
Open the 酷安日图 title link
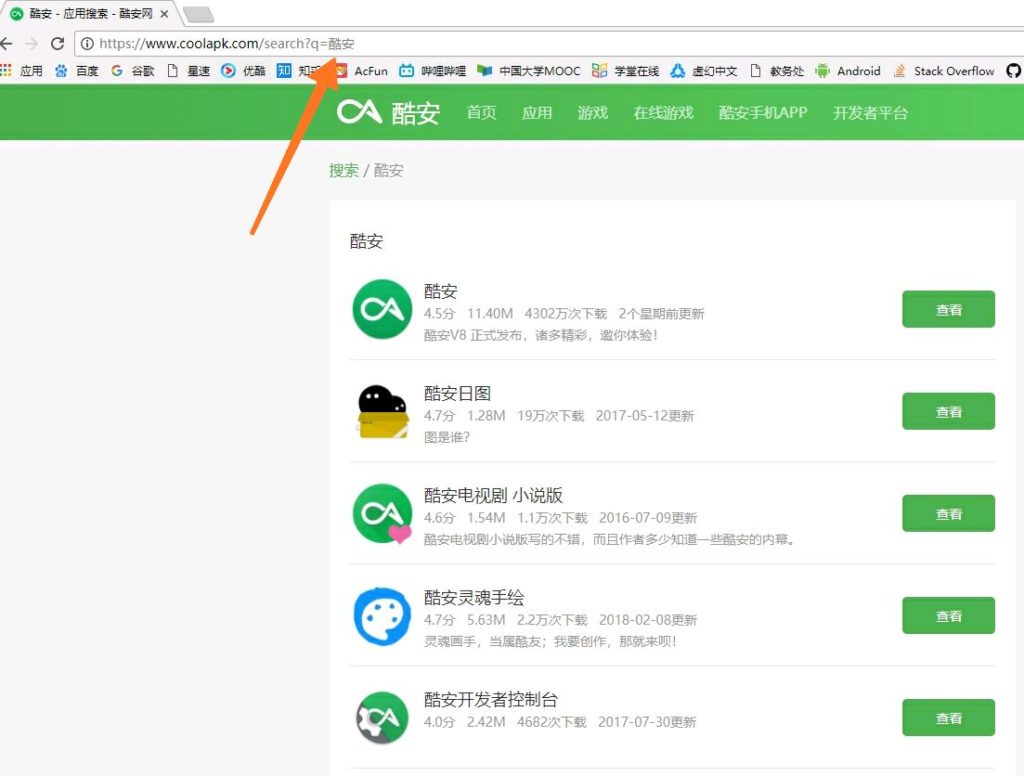[x=457, y=393]
